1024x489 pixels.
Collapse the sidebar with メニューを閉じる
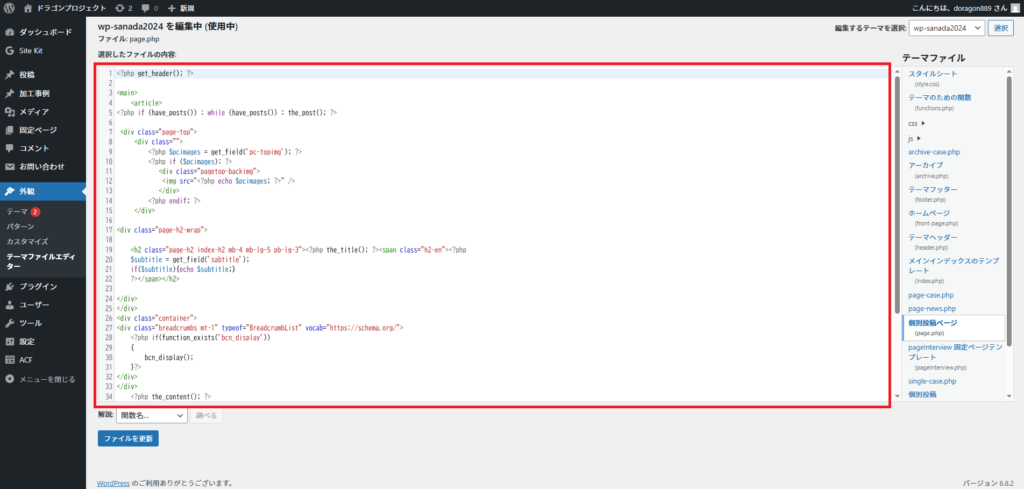coord(46,379)
